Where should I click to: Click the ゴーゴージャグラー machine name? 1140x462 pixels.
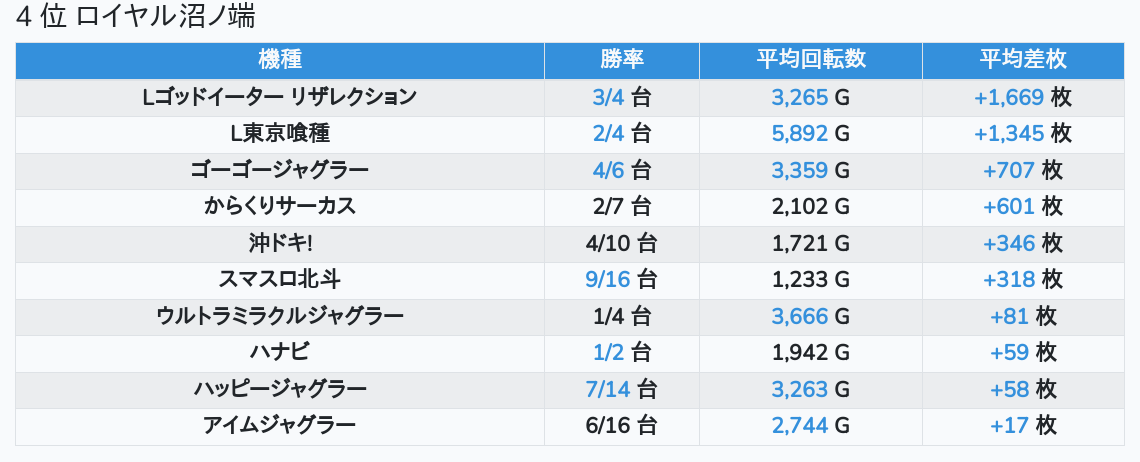point(280,170)
